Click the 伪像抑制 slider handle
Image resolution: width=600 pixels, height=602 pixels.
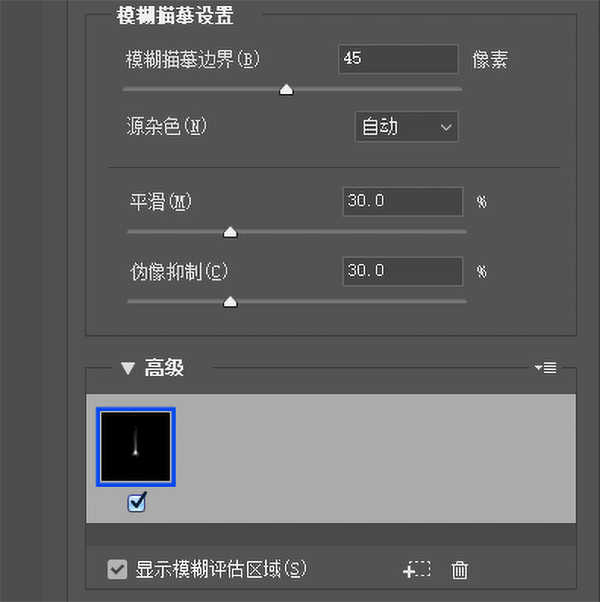click(230, 302)
